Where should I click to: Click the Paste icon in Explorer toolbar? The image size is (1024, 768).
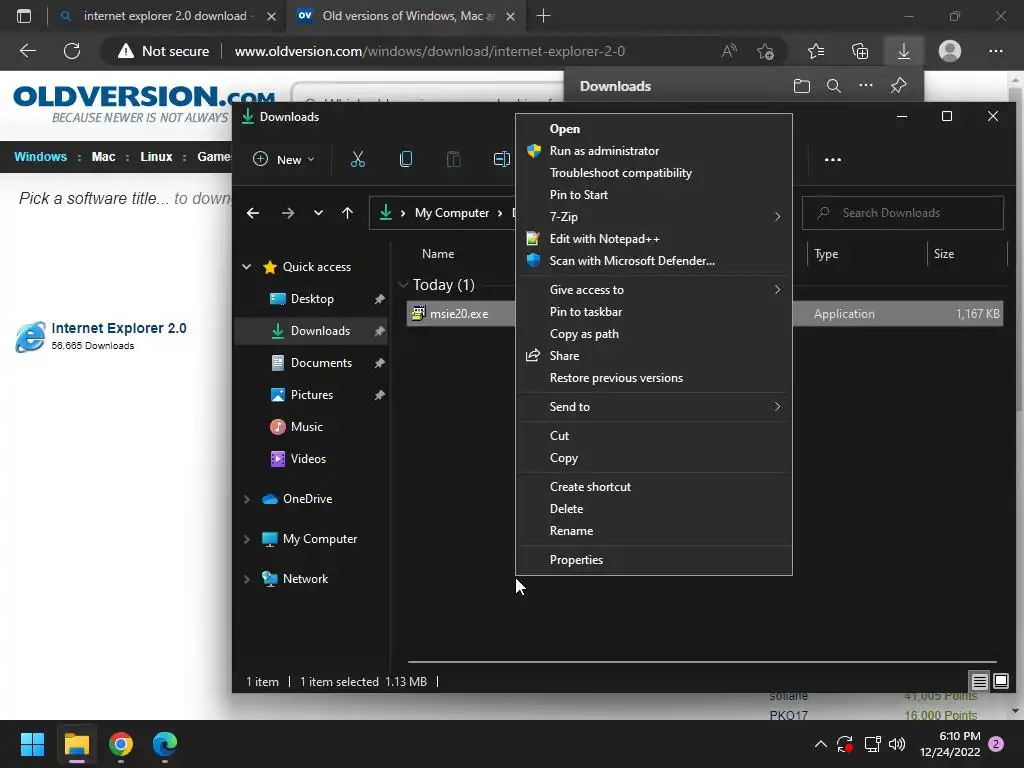pos(453,159)
